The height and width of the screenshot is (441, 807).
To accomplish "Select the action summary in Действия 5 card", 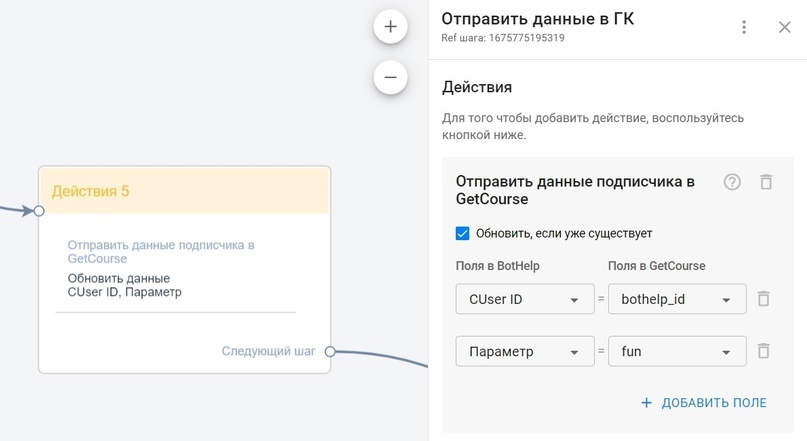I will 160,268.
